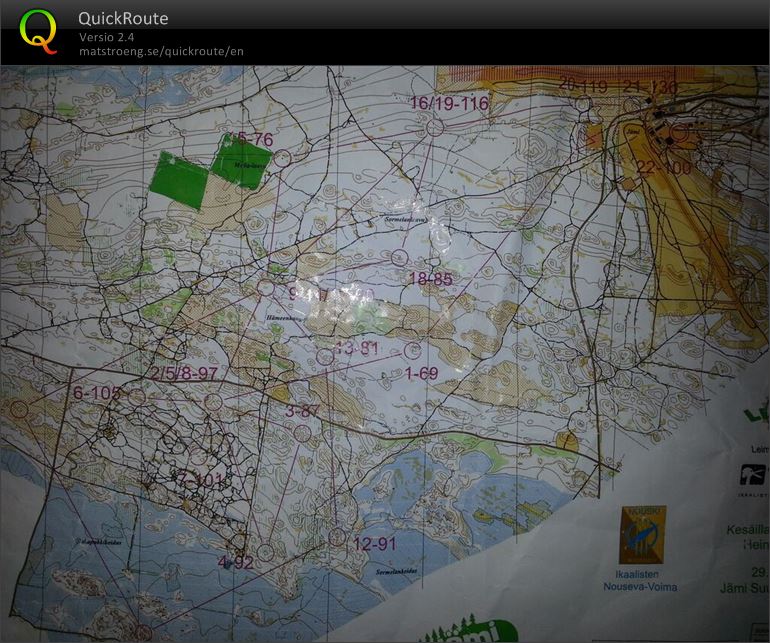Click the Ikaalisten Nouseva-Voima caption text
This screenshot has height=643, width=770.
[x=640, y=581]
